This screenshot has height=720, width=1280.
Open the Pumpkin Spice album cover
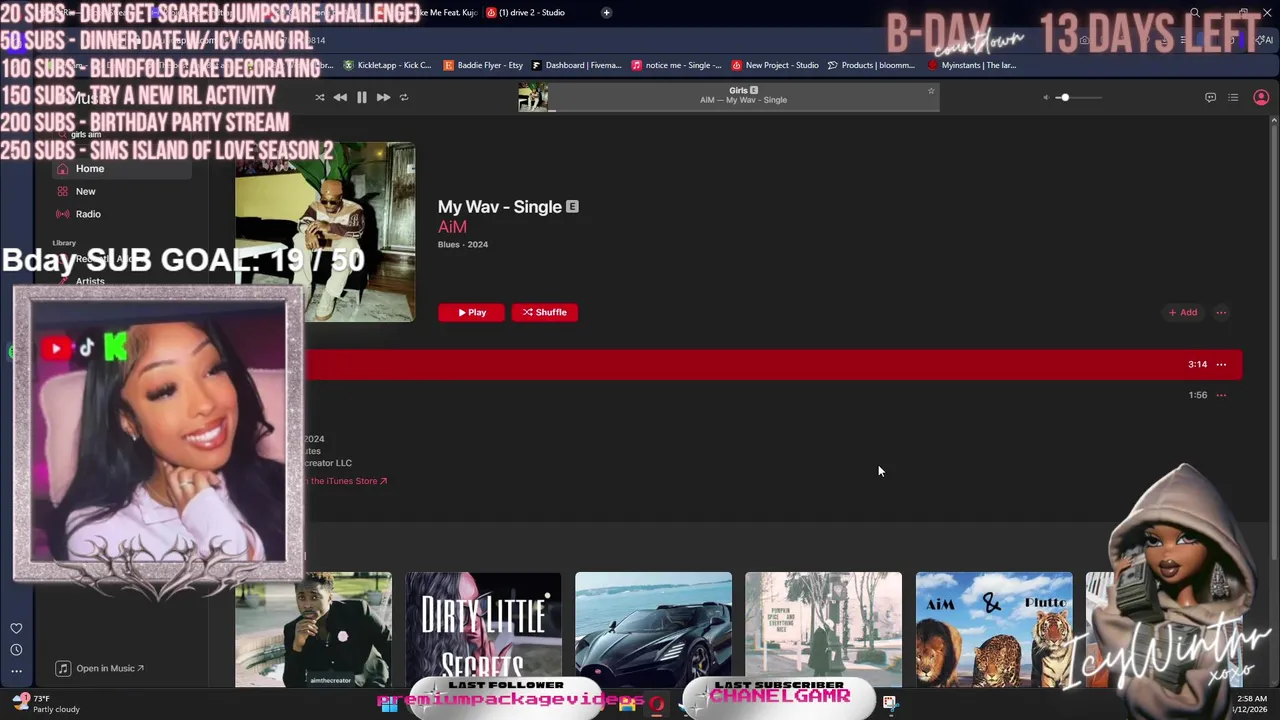[x=823, y=630]
